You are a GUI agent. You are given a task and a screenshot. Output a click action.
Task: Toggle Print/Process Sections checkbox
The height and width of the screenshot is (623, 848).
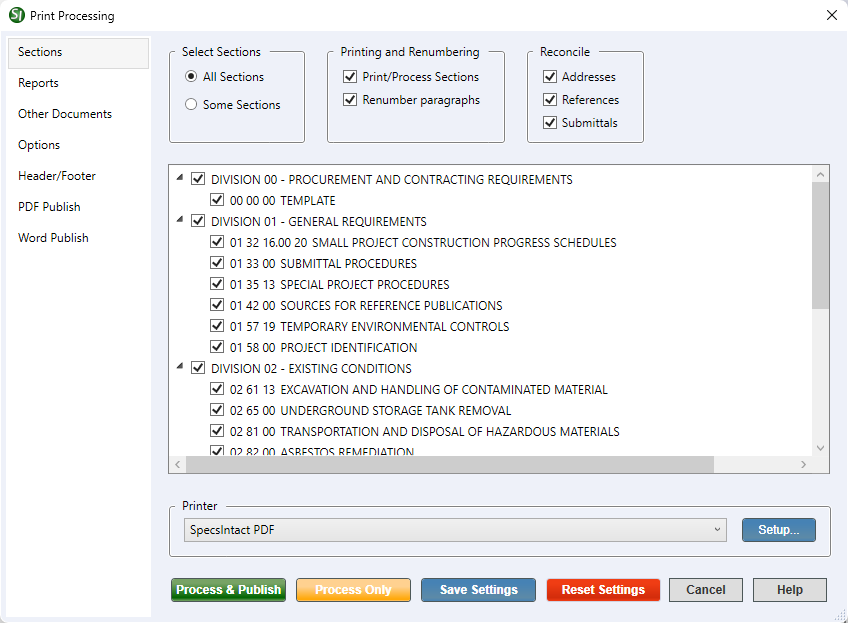(x=350, y=76)
